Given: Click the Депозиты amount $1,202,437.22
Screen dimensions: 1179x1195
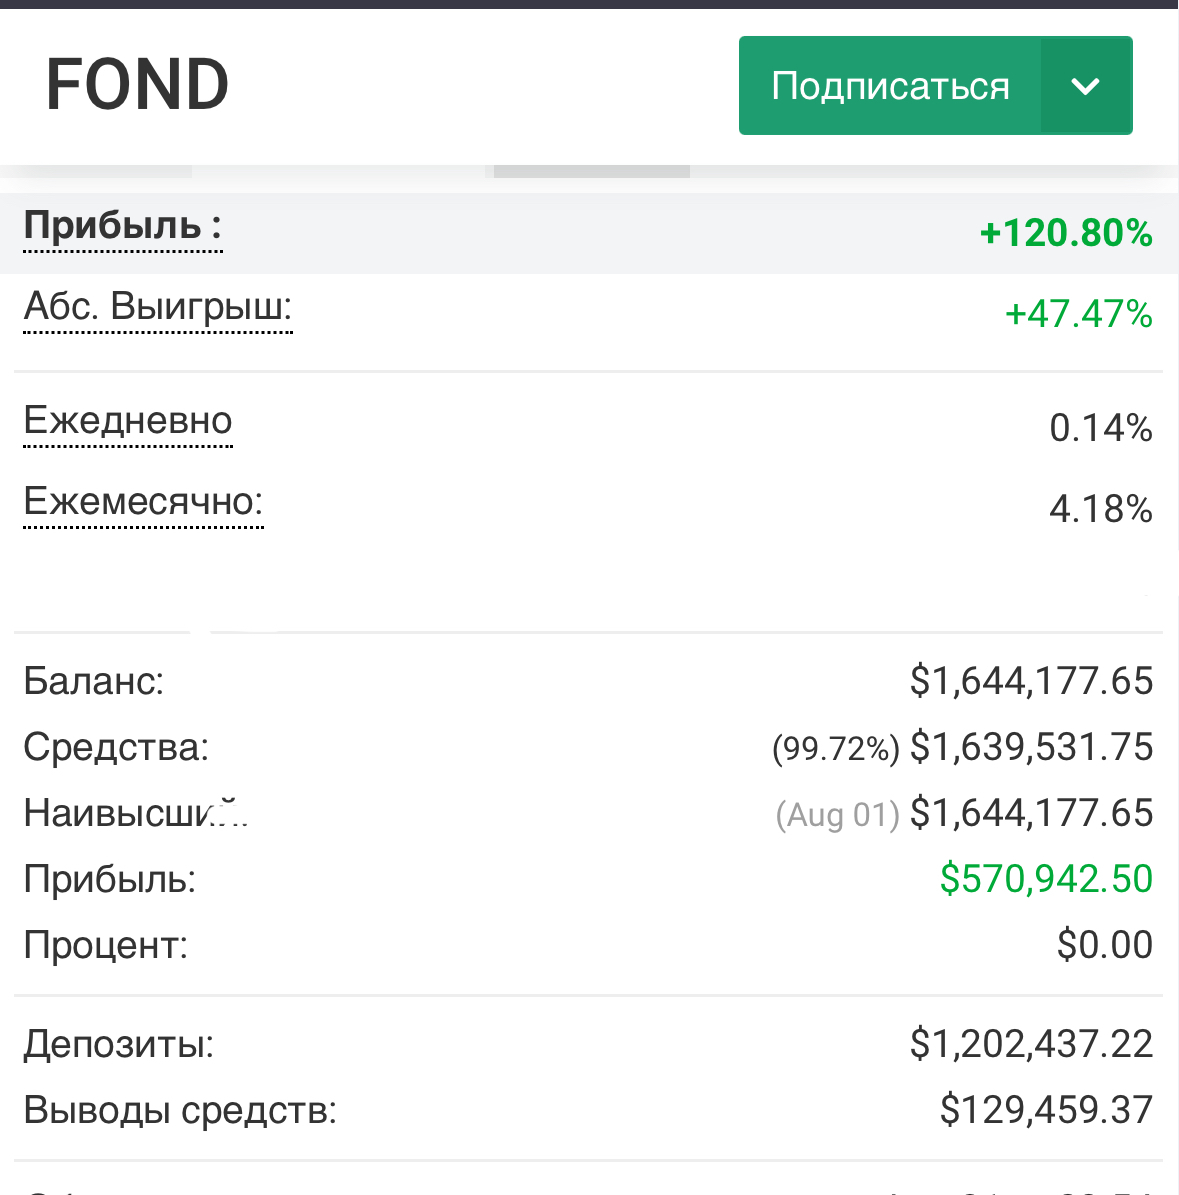Looking at the screenshot, I should 1031,1044.
